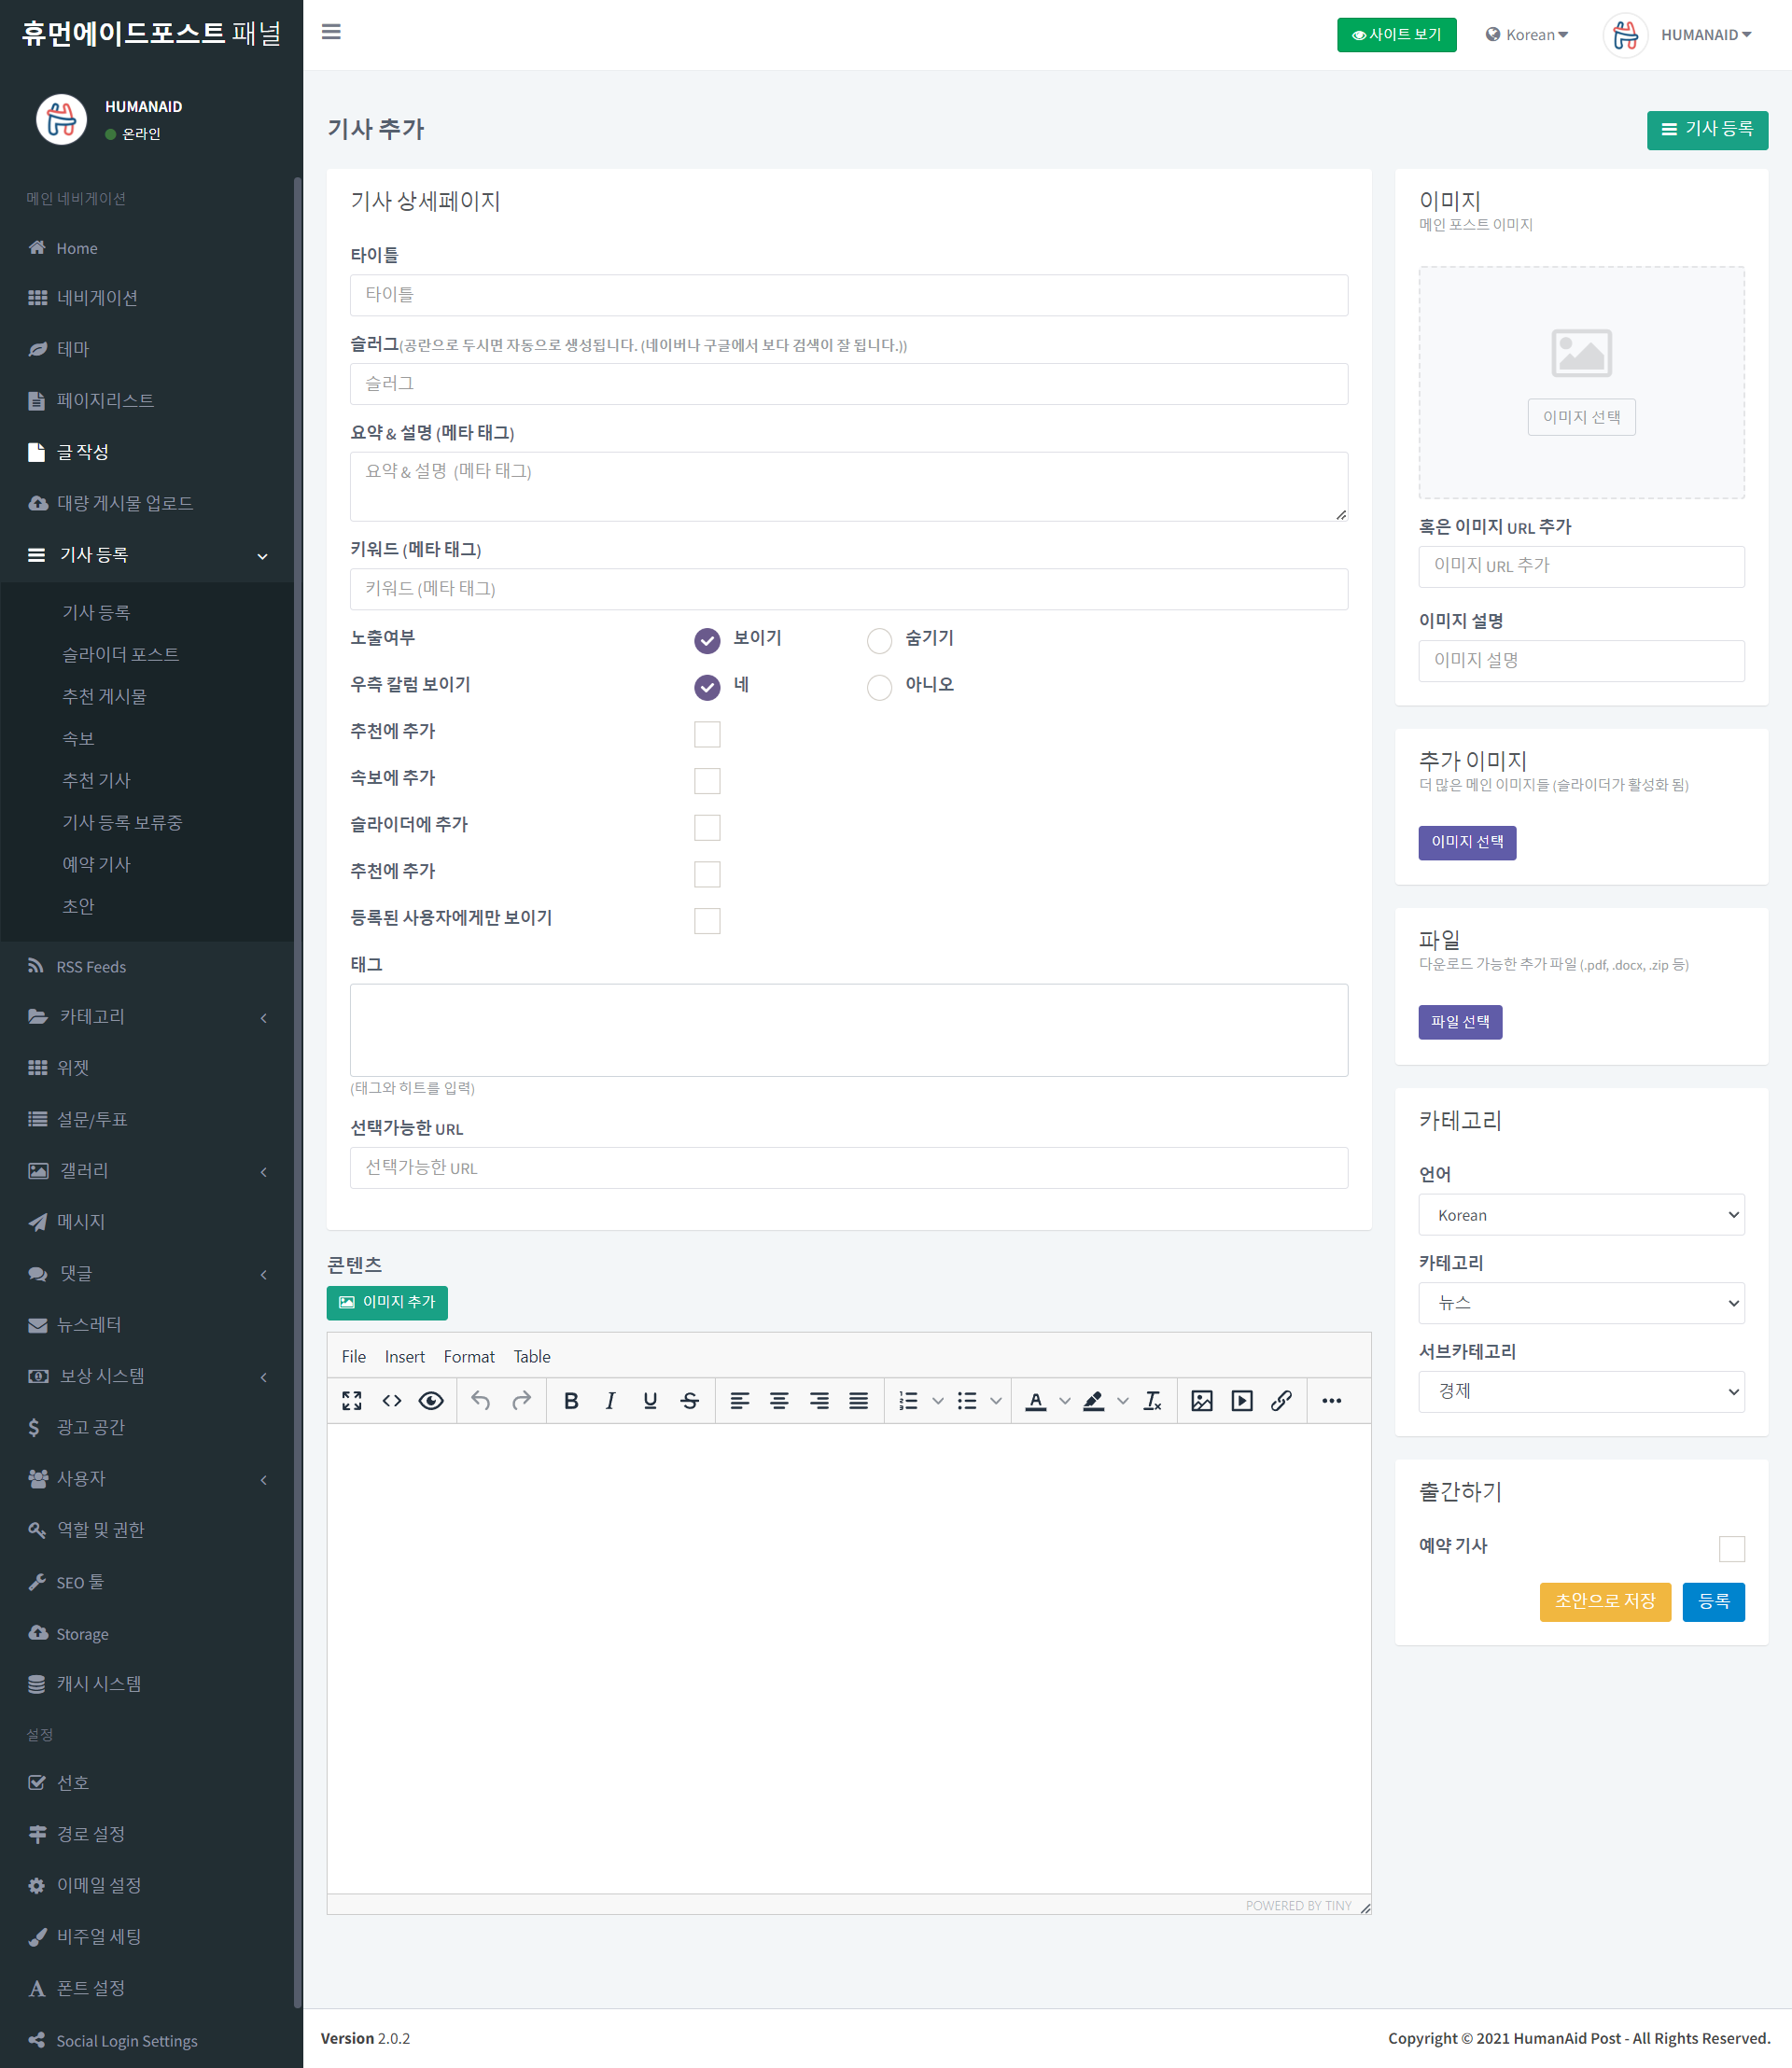Open source code view in editor
Screen dimensions: 1792x2068
pos(392,1401)
